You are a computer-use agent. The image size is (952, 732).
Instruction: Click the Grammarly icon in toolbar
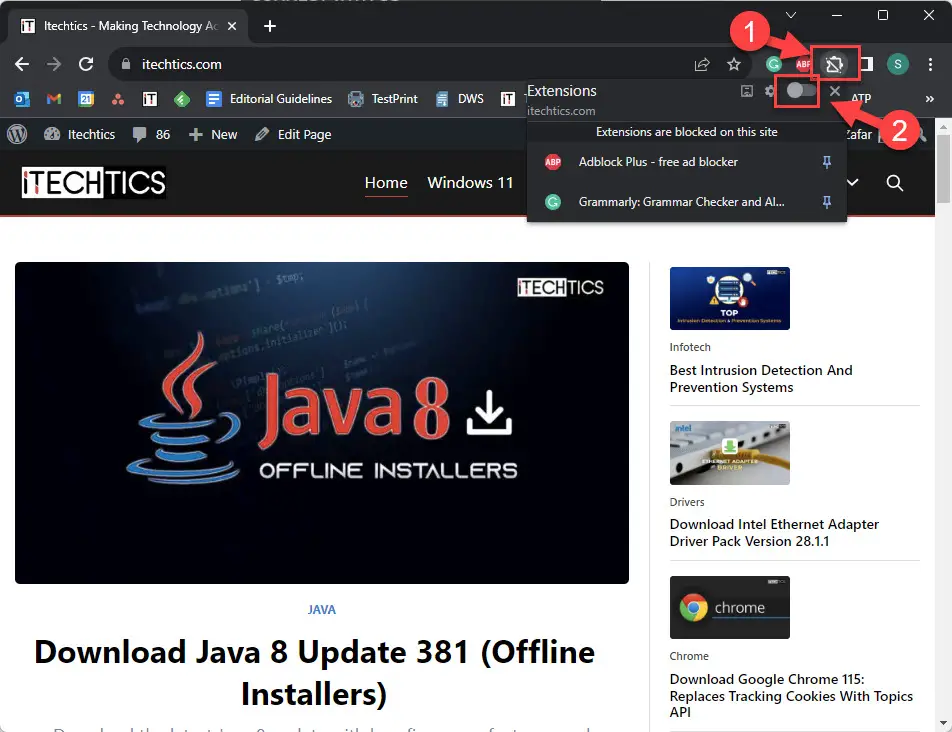tap(773, 65)
